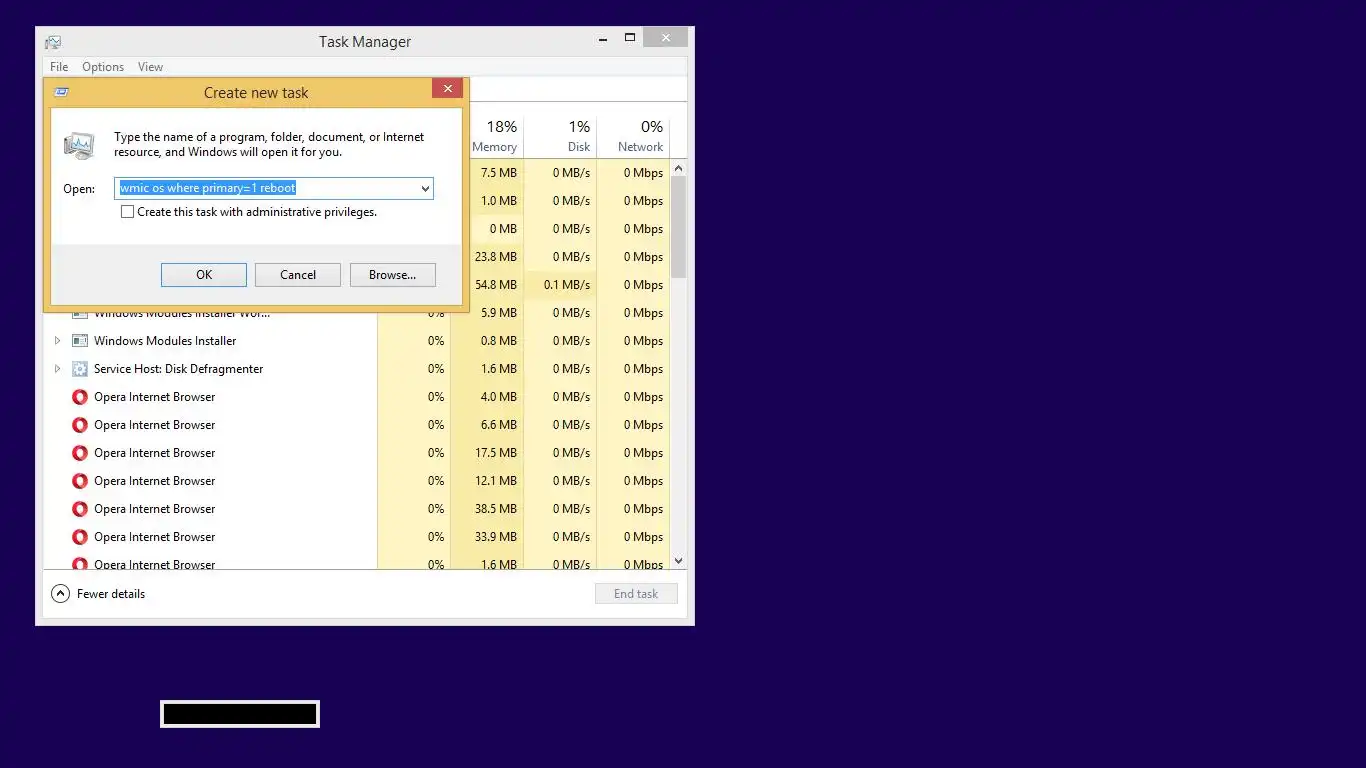Click the Fewer details label
1366x768 pixels.
click(x=111, y=594)
